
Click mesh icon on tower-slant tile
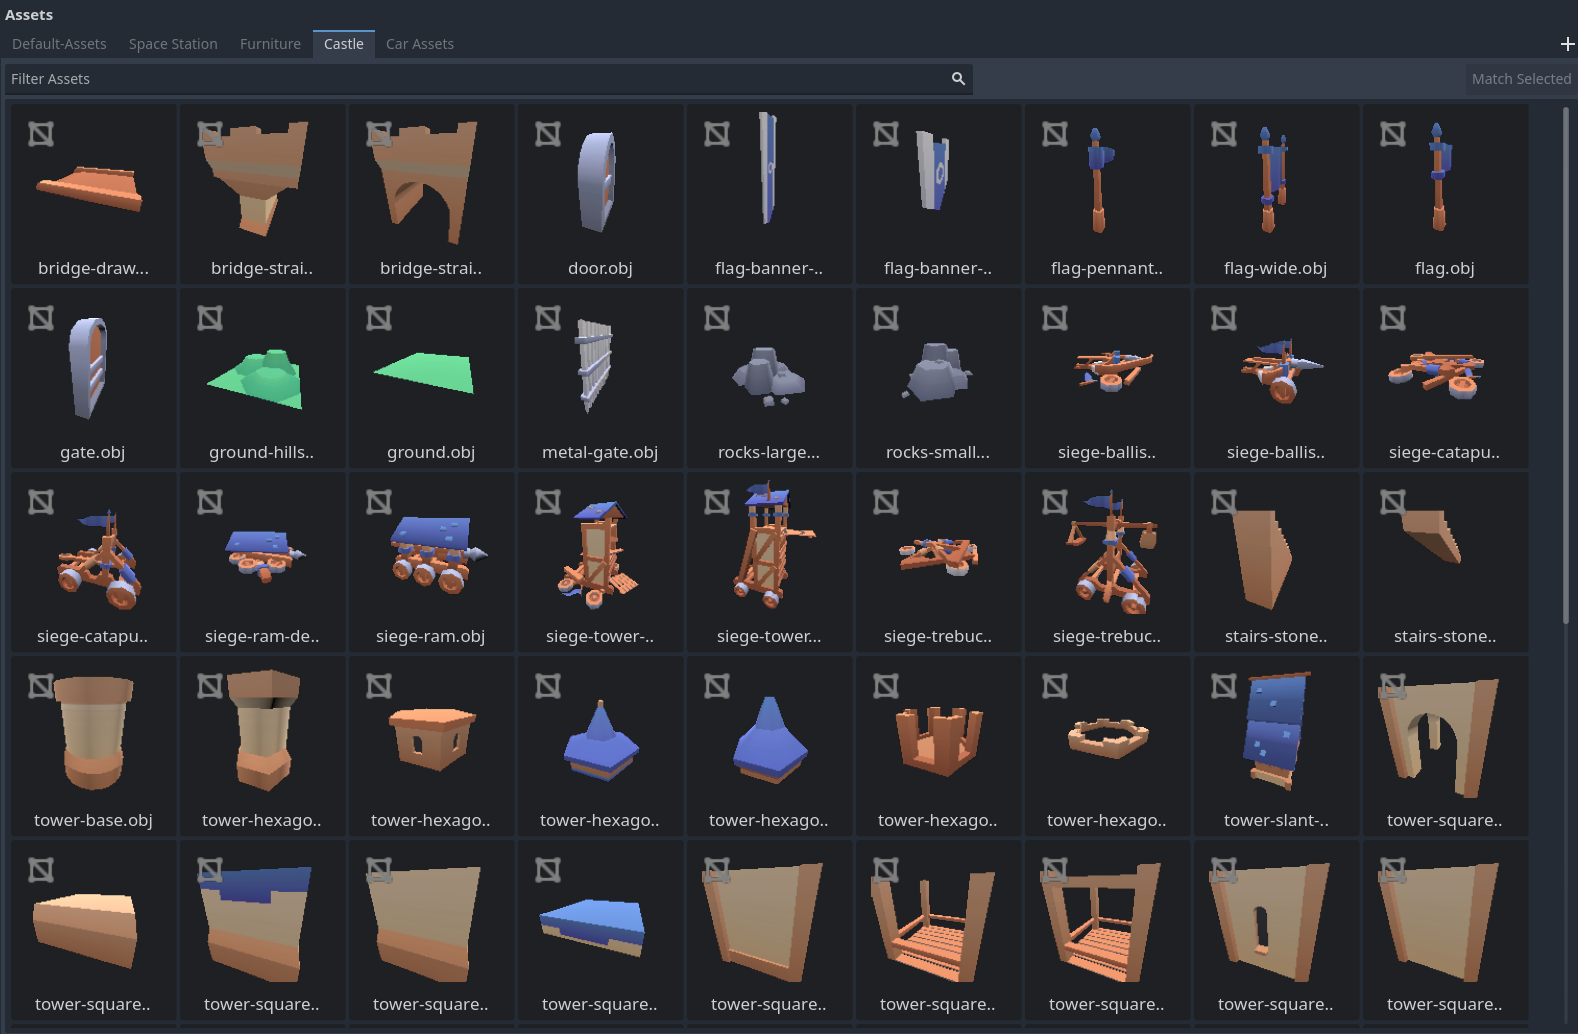pyautogui.click(x=1224, y=686)
